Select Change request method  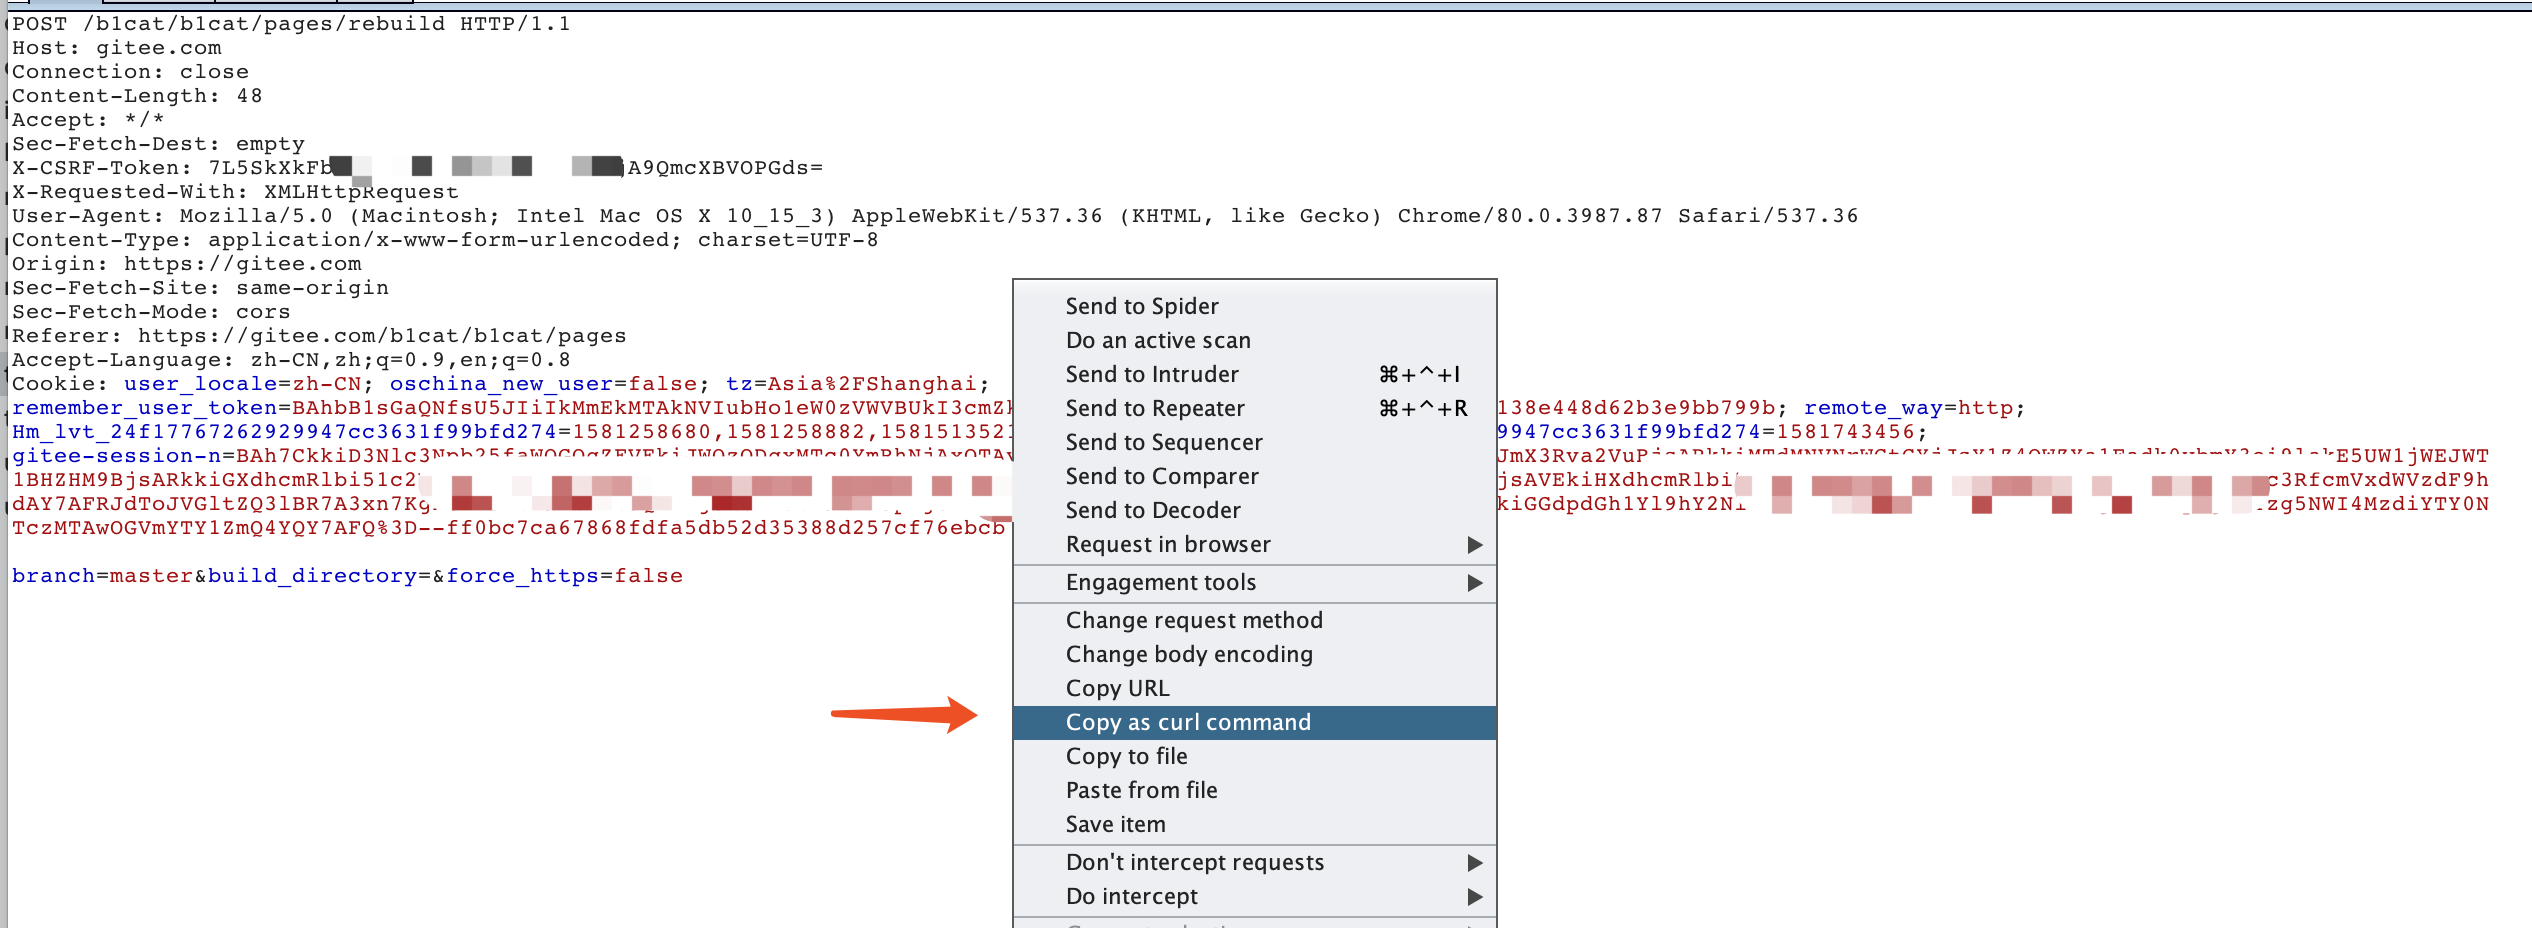point(1254,620)
